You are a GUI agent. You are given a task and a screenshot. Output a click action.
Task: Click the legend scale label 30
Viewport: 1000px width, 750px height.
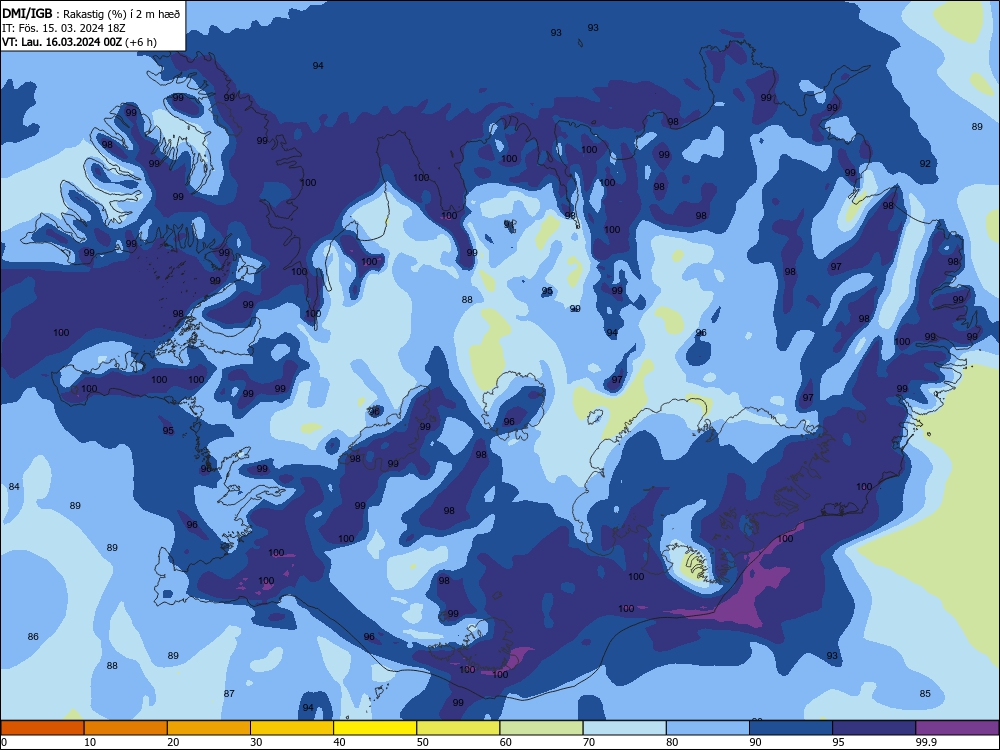pyautogui.click(x=256, y=742)
